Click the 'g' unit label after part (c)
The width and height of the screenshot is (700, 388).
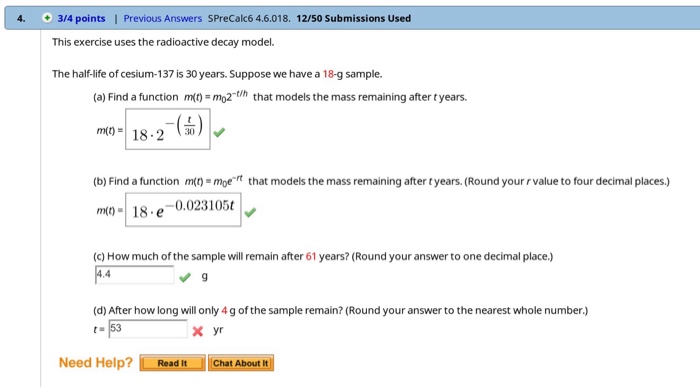click(204, 276)
